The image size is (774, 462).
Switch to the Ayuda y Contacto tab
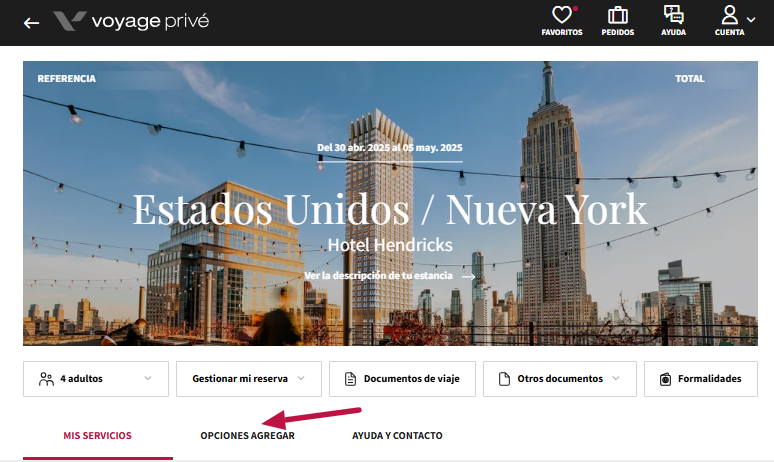tap(397, 436)
